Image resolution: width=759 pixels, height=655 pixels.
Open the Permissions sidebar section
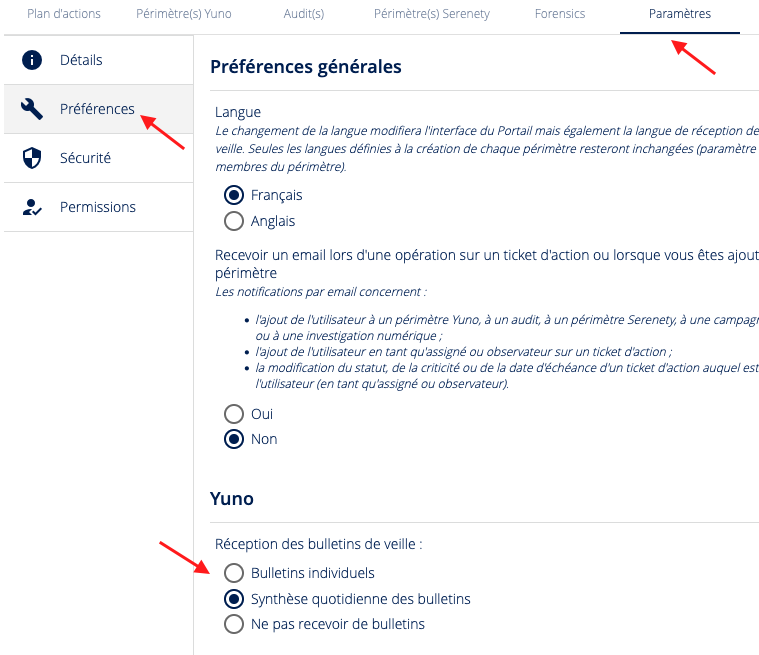(98, 207)
